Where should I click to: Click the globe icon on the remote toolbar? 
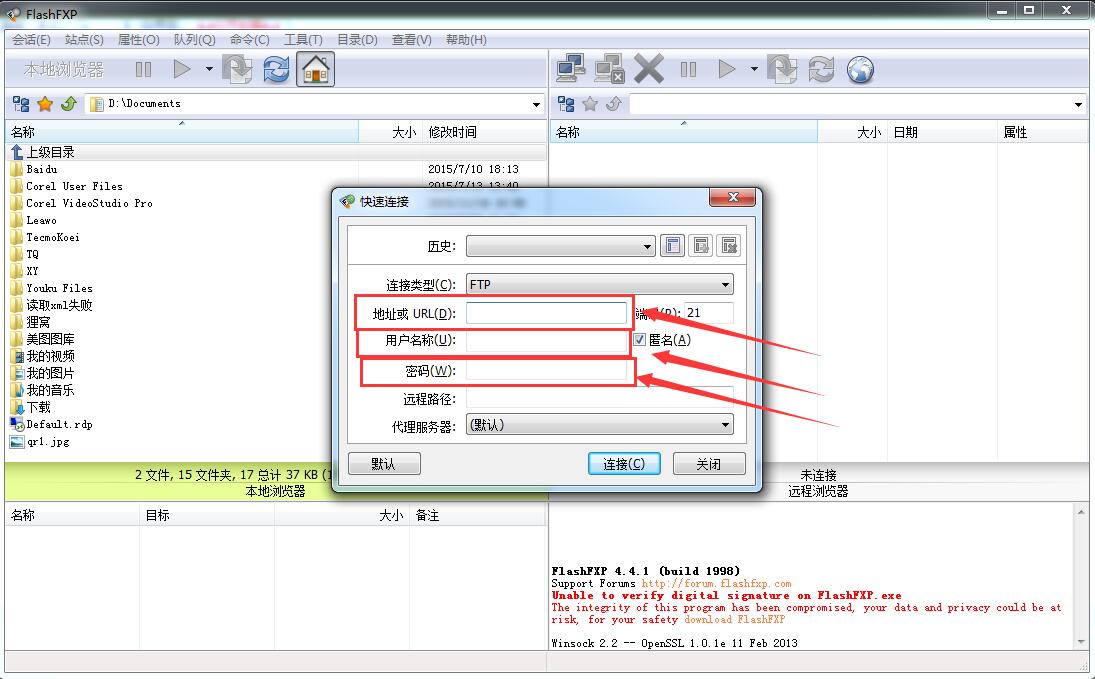click(859, 69)
